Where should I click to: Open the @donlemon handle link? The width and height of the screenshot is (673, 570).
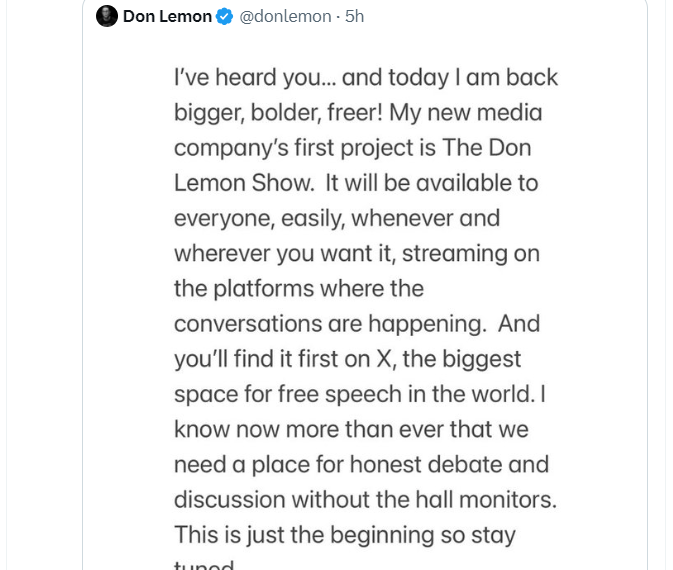tap(285, 17)
